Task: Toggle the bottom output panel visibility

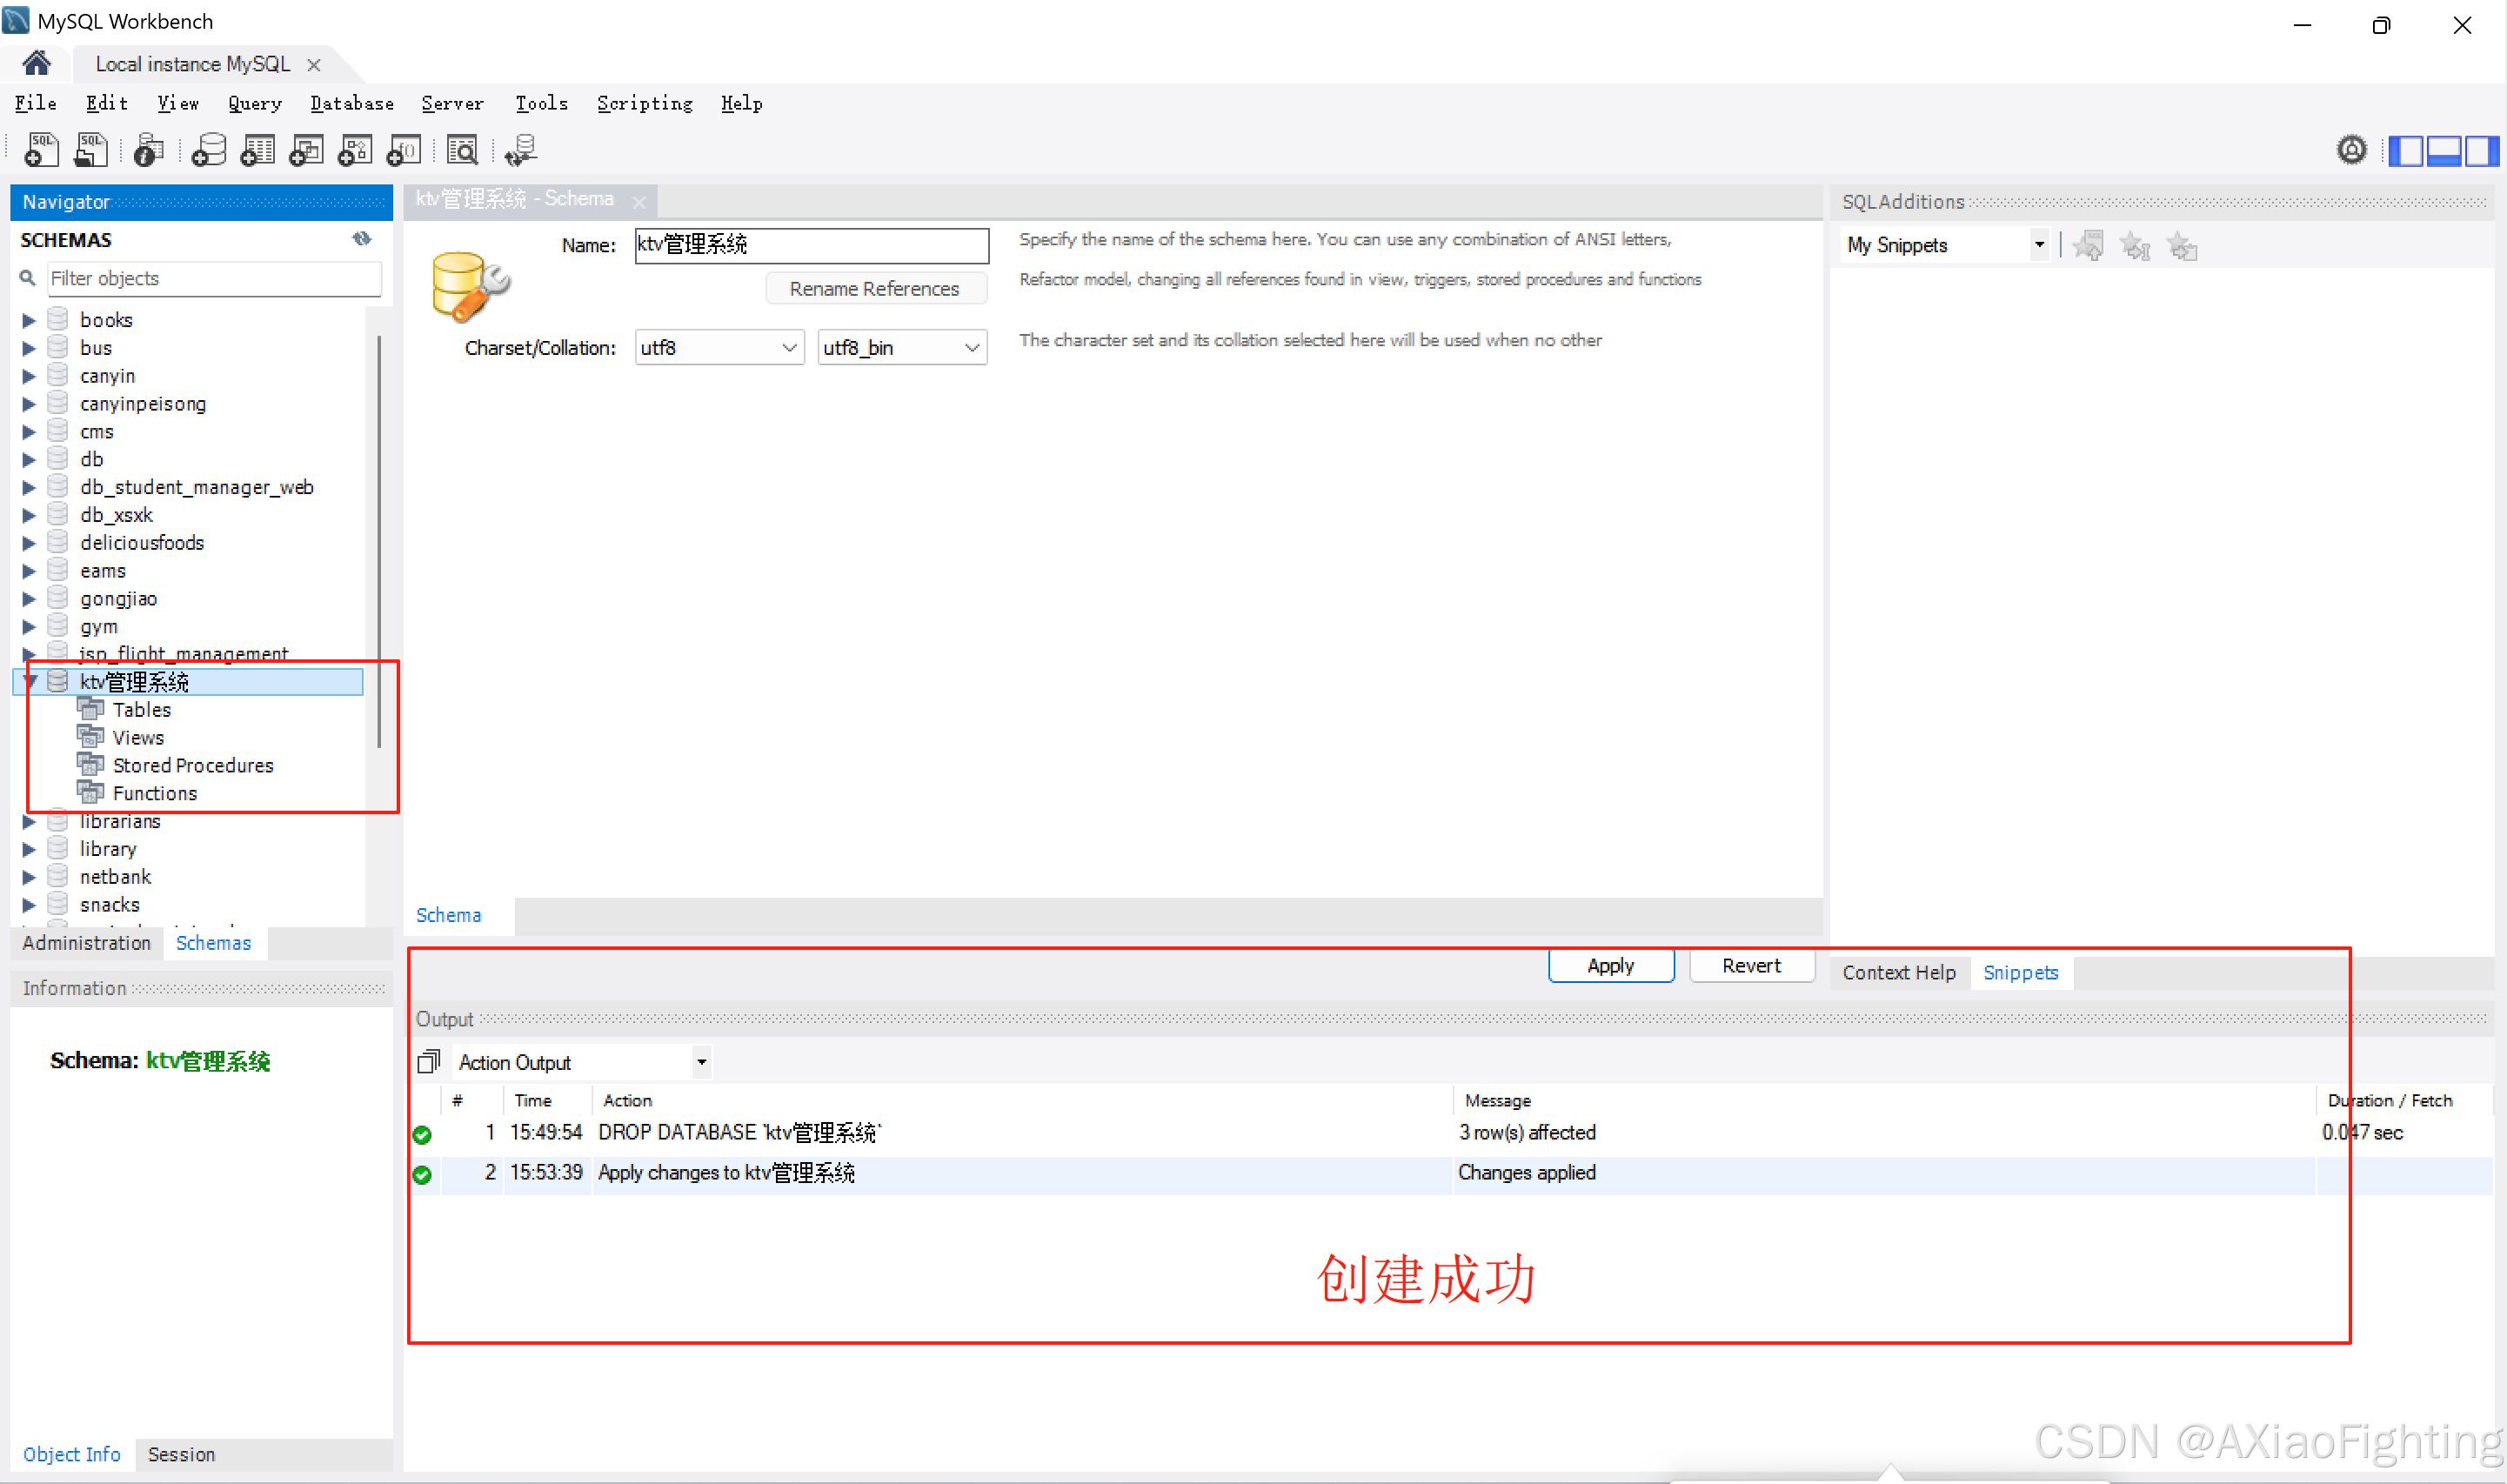Action: coord(2444,151)
